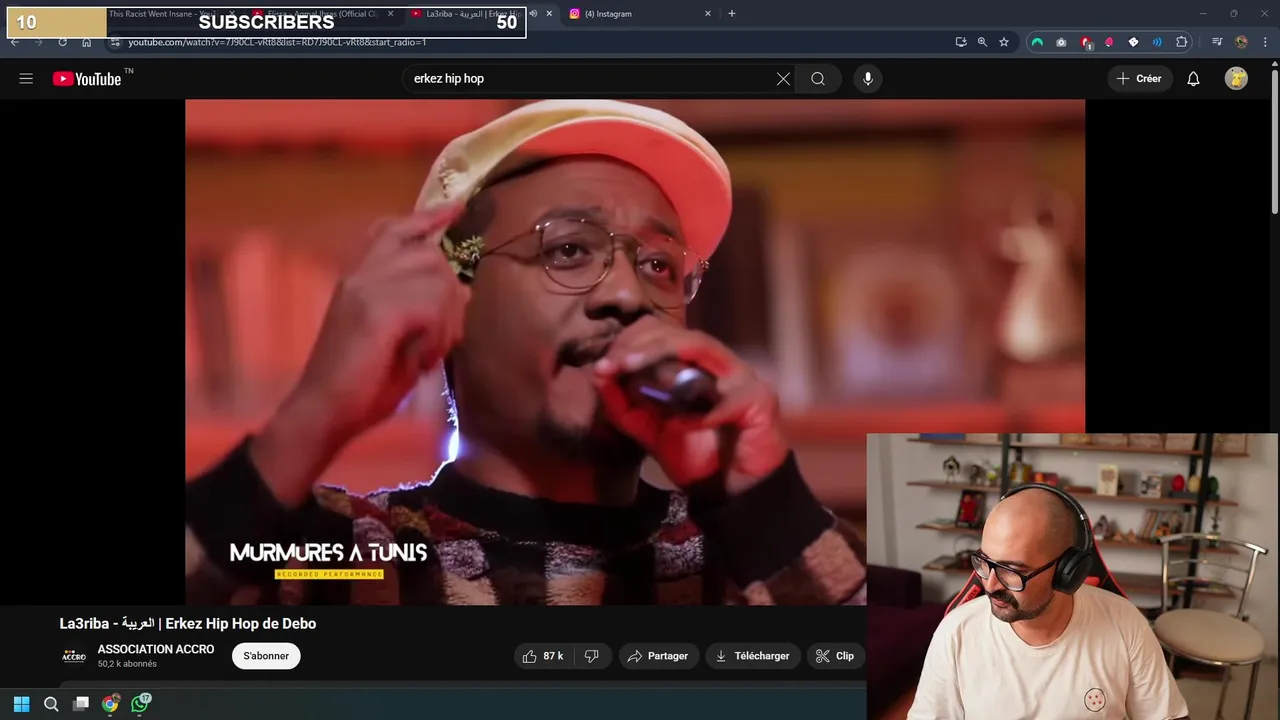
Task: Open a new browser tab
Action: tap(732, 14)
